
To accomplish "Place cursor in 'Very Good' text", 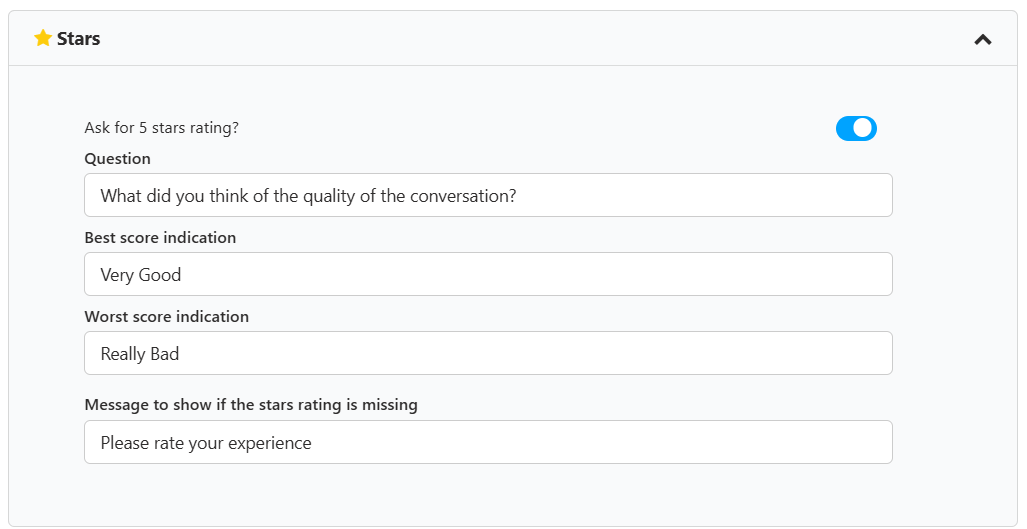I will [141, 275].
